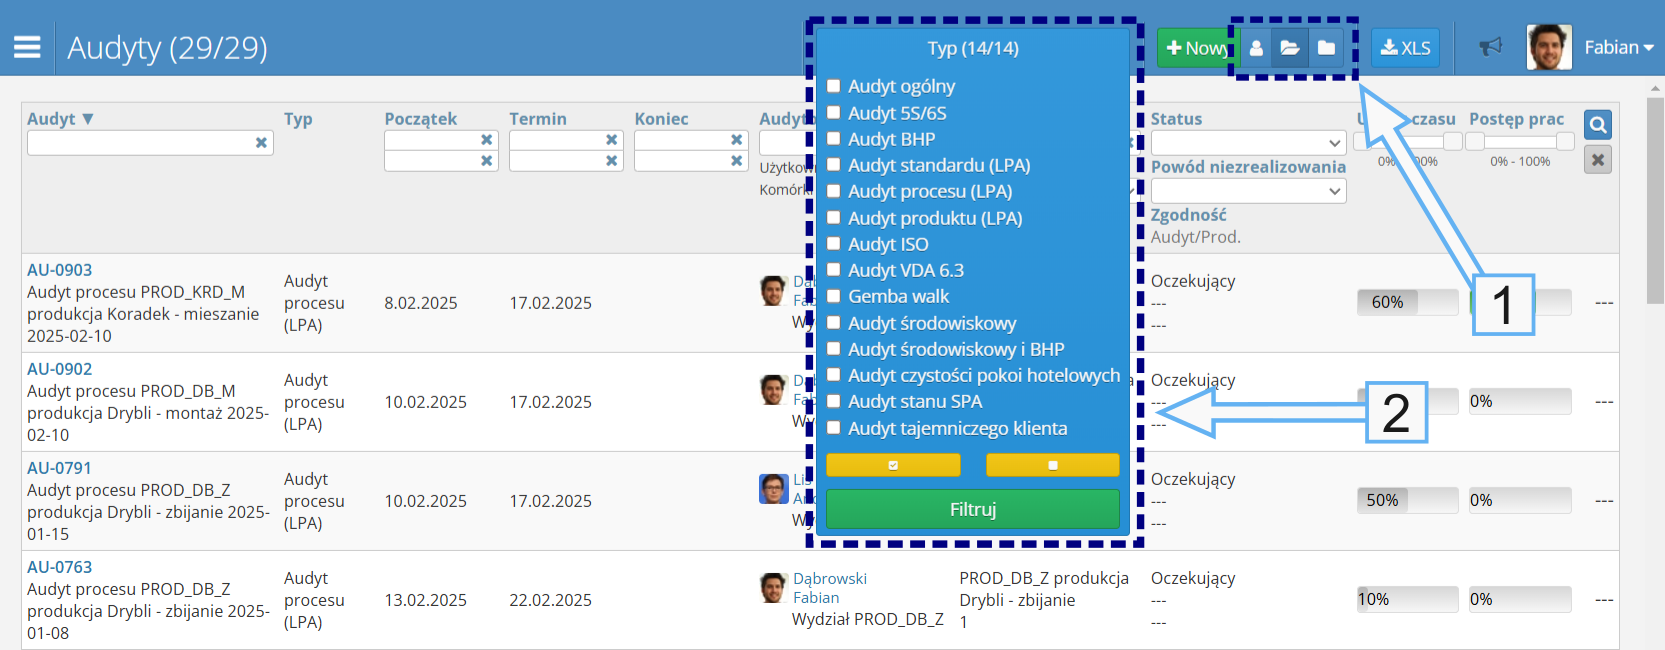Image resolution: width=1665 pixels, height=650 pixels.
Task: Expand the Powód niezrealizowania dropdown
Action: pos(1248,191)
